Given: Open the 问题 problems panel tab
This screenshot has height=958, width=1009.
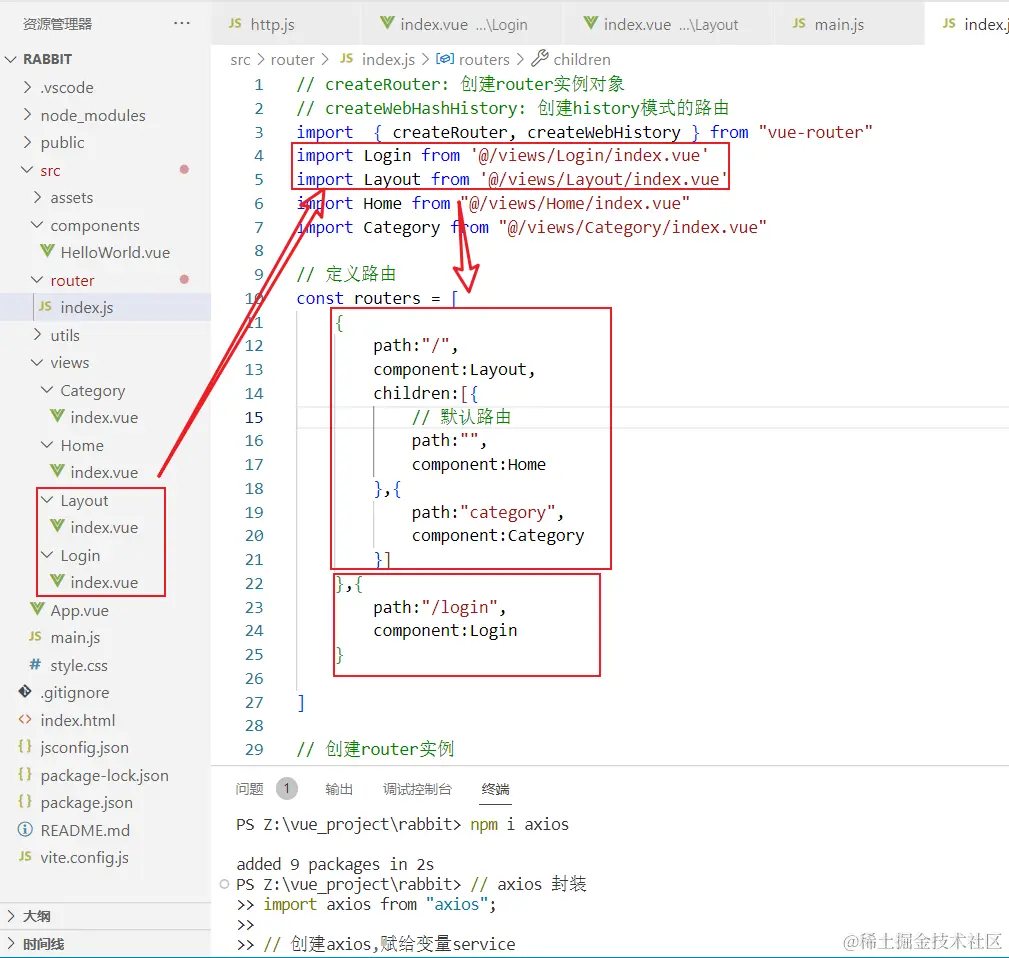Looking at the screenshot, I should pos(250,788).
